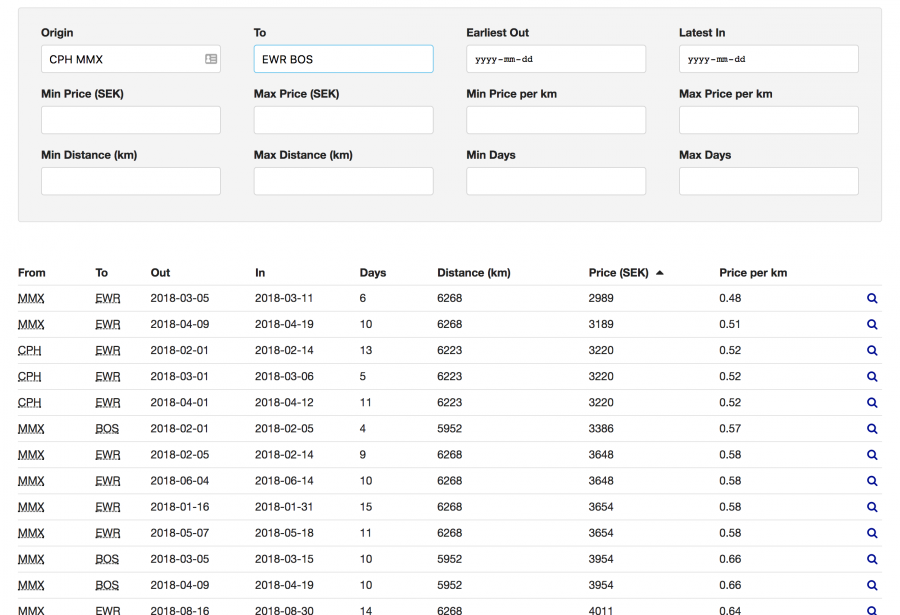Click magnifier icon for the 2018-01-16 flight
This screenshot has width=900, height=615.
(872, 507)
